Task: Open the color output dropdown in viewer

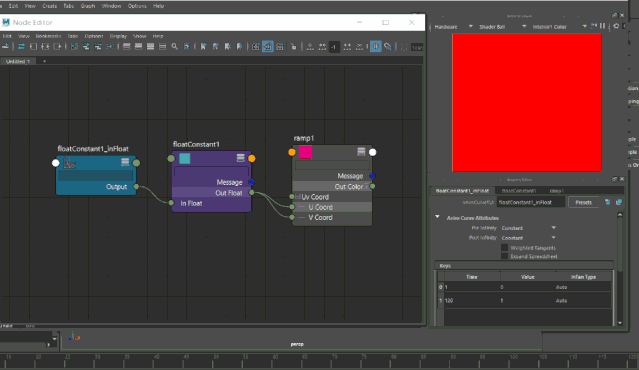Action: coord(559,26)
